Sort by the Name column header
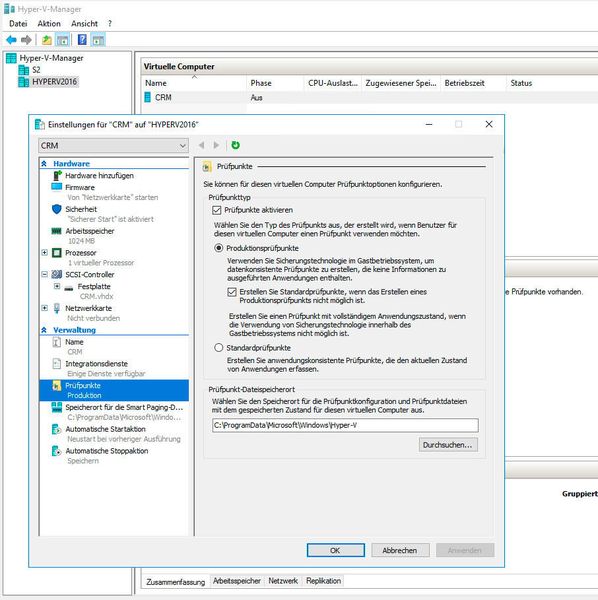598x600 pixels. click(x=194, y=83)
